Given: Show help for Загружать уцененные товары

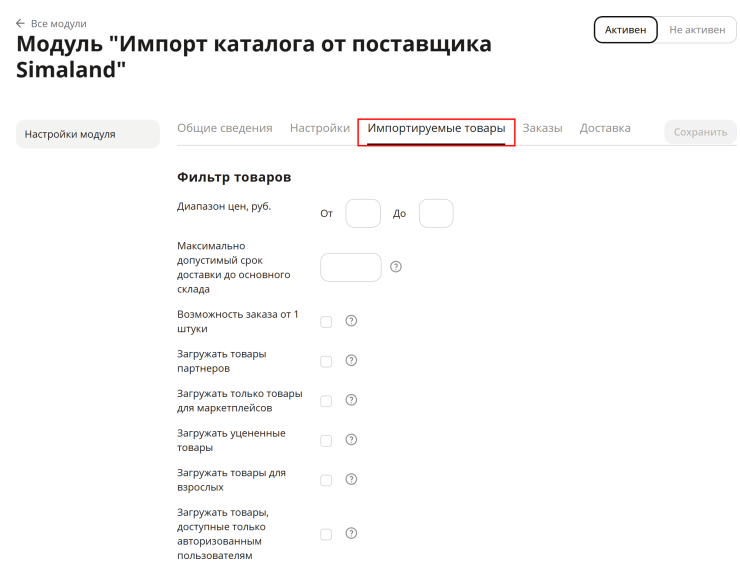Looking at the screenshot, I should pyautogui.click(x=351, y=440).
